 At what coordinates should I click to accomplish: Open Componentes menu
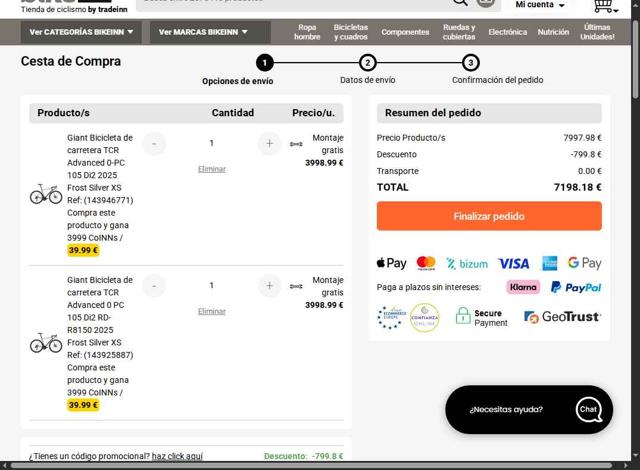[x=405, y=32]
